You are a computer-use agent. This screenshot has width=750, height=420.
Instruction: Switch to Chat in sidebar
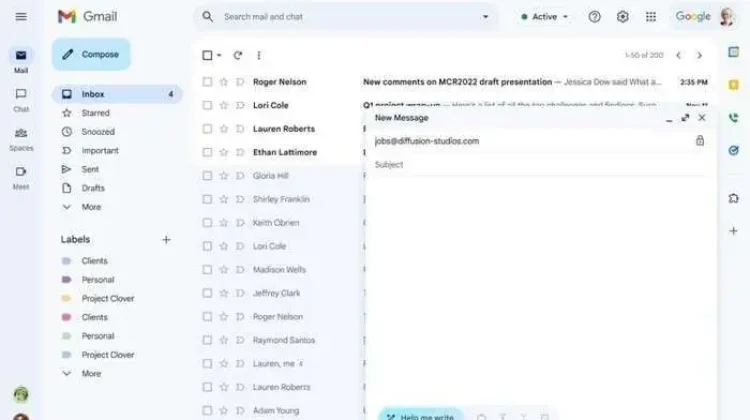21,99
